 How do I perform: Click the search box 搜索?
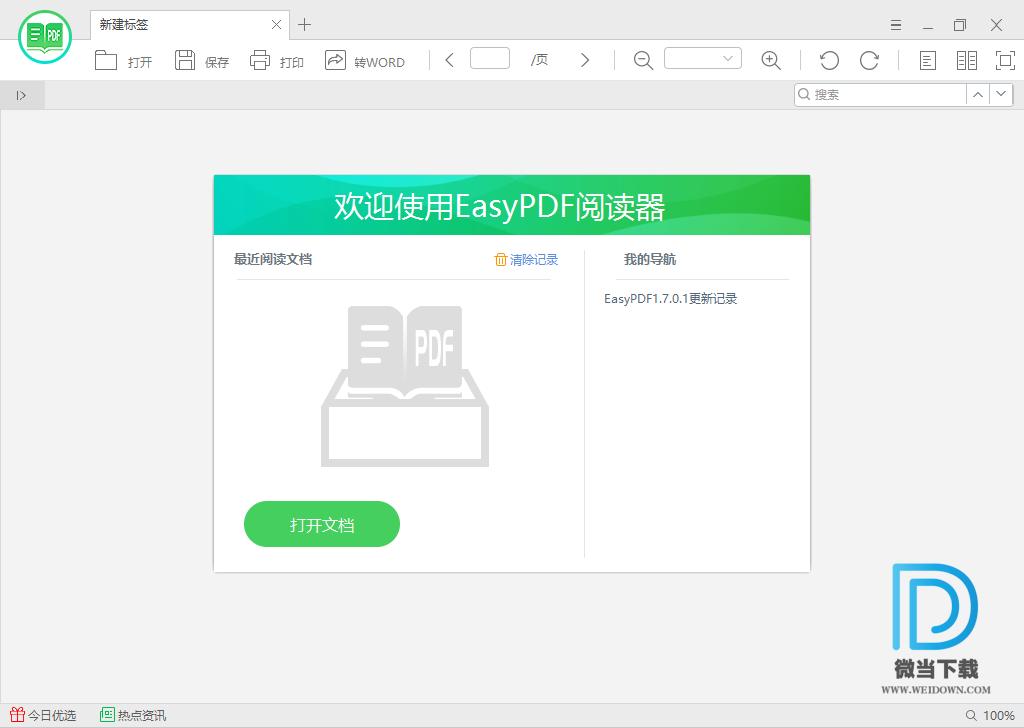[x=880, y=95]
